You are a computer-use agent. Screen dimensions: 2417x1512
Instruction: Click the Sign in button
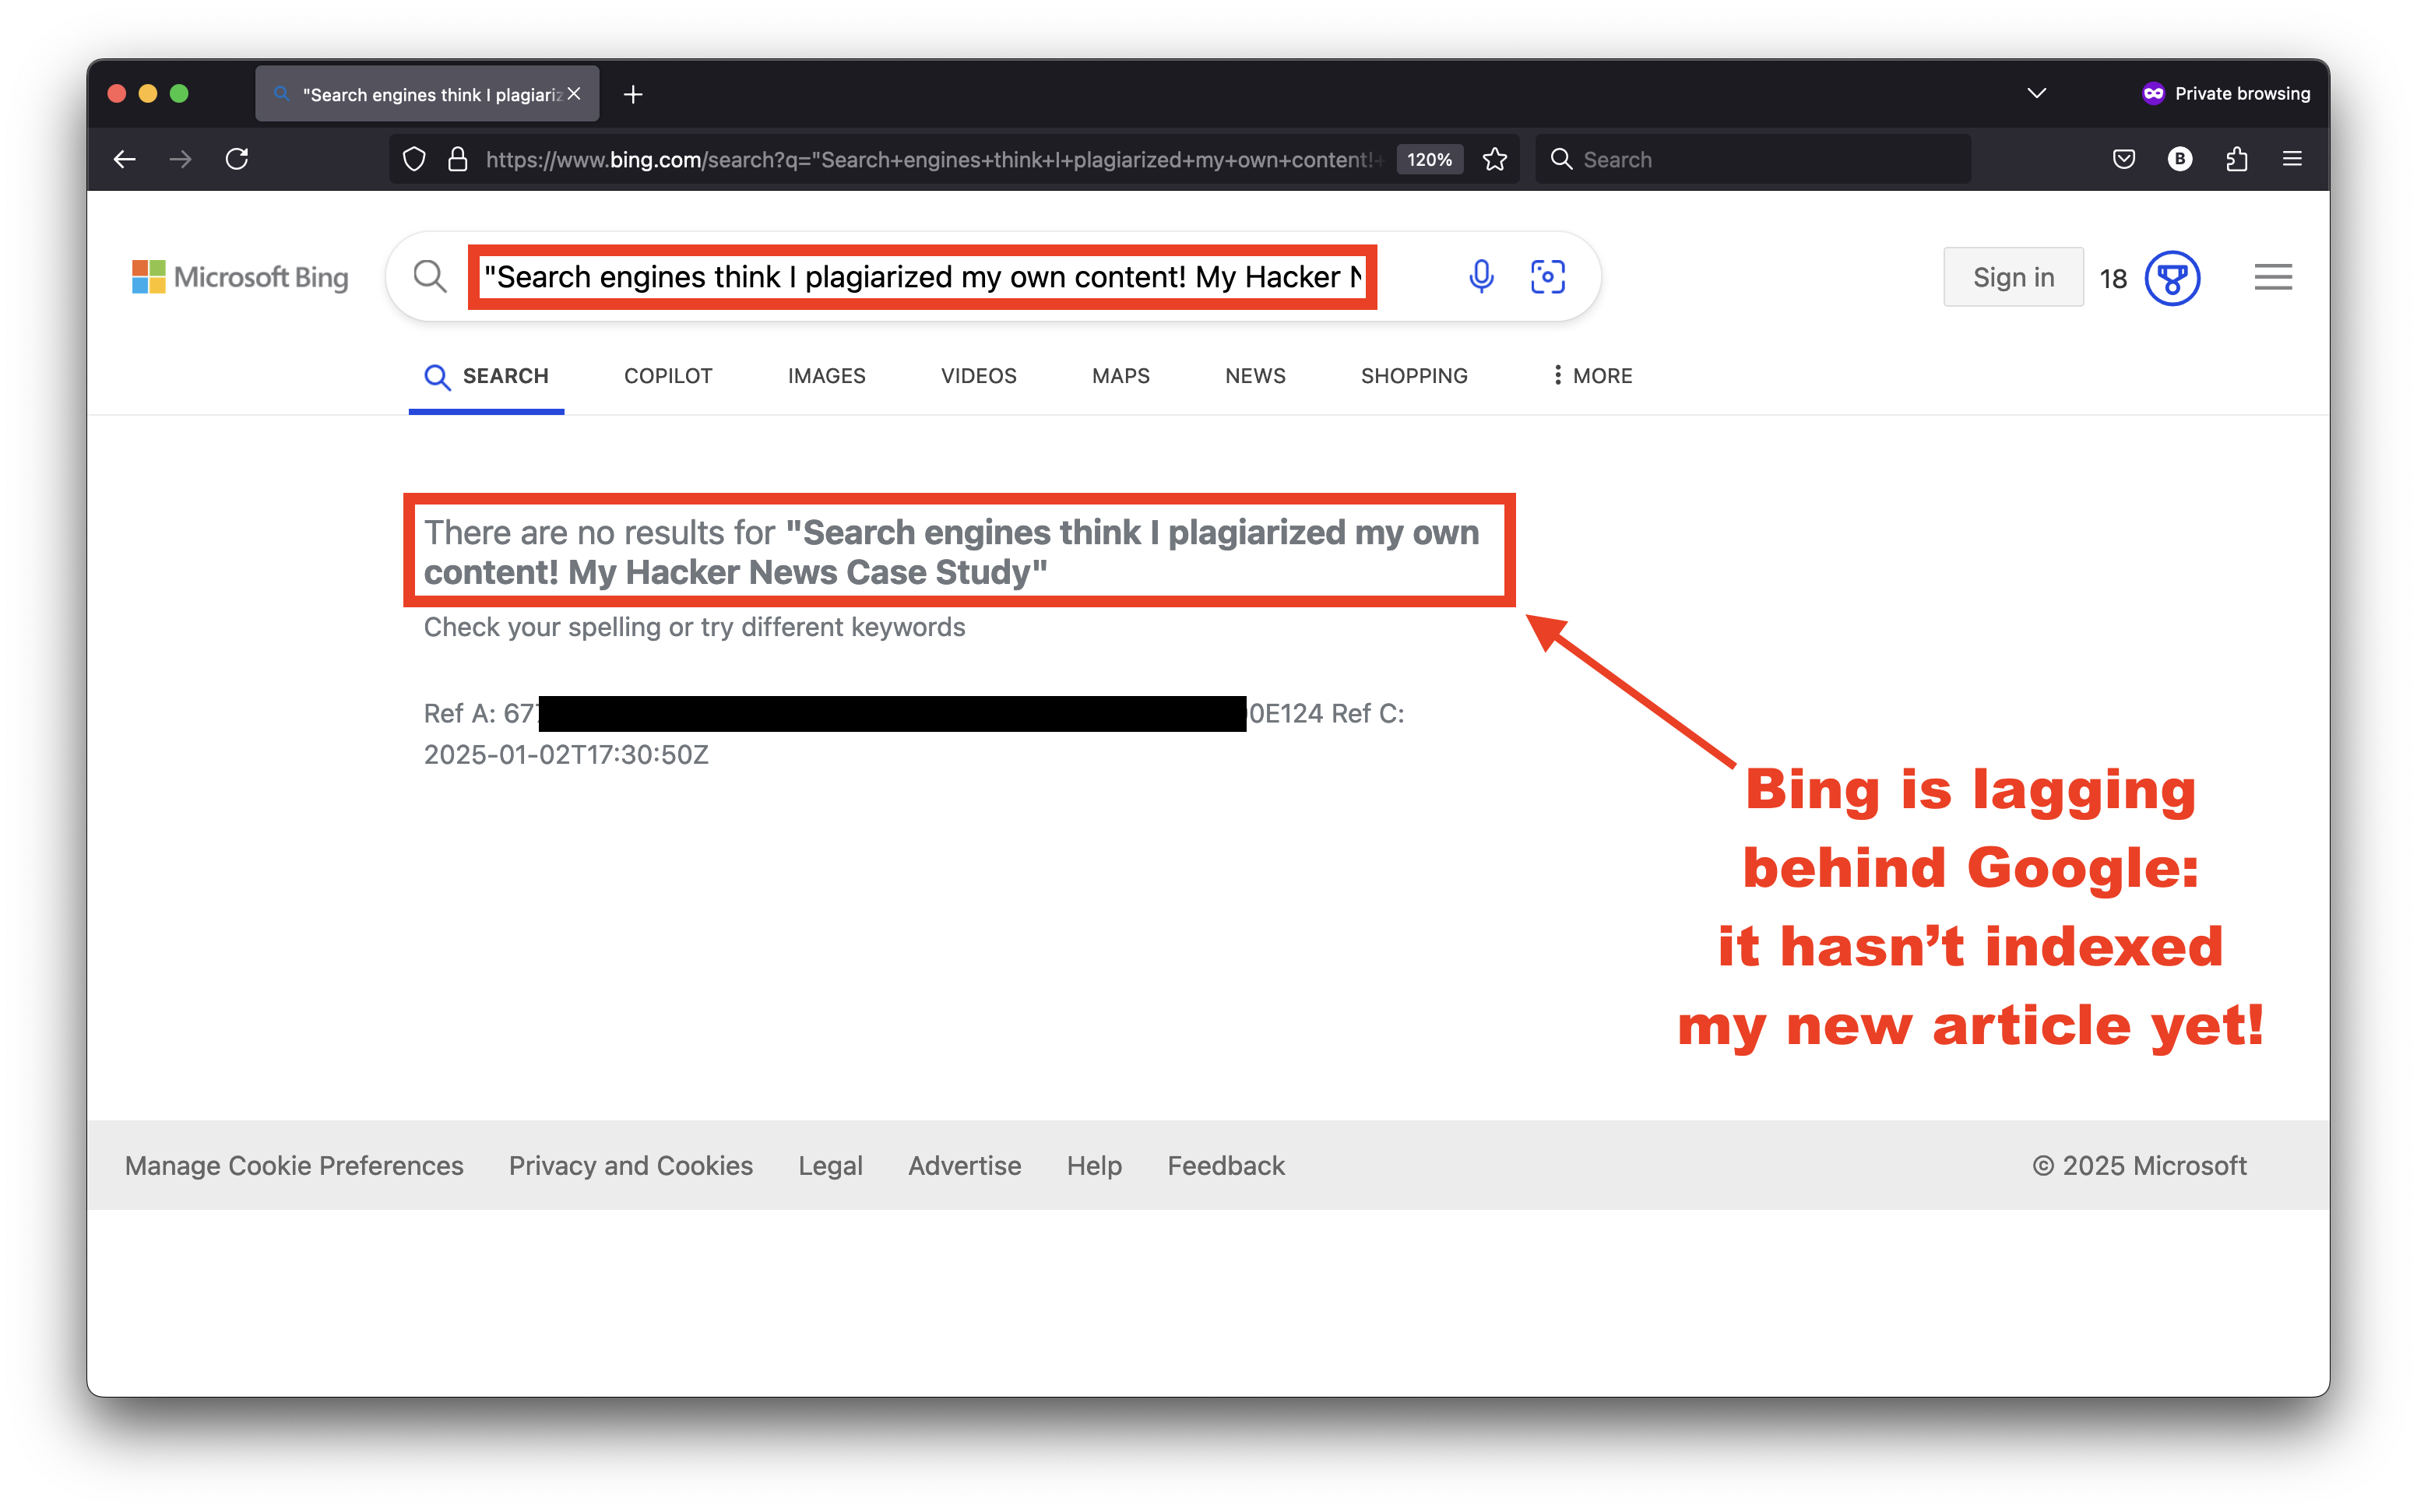point(2013,277)
